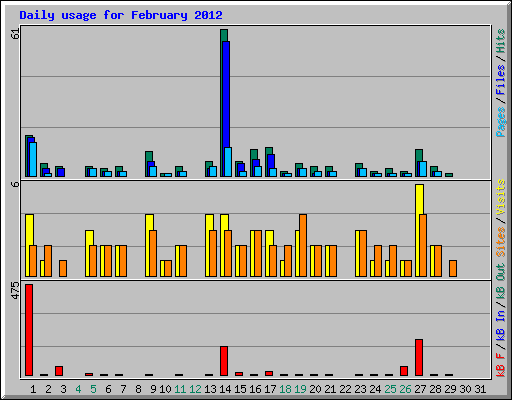Click day label "16" on the x-axis
The width and height of the screenshot is (512, 400).
[x=255, y=389]
